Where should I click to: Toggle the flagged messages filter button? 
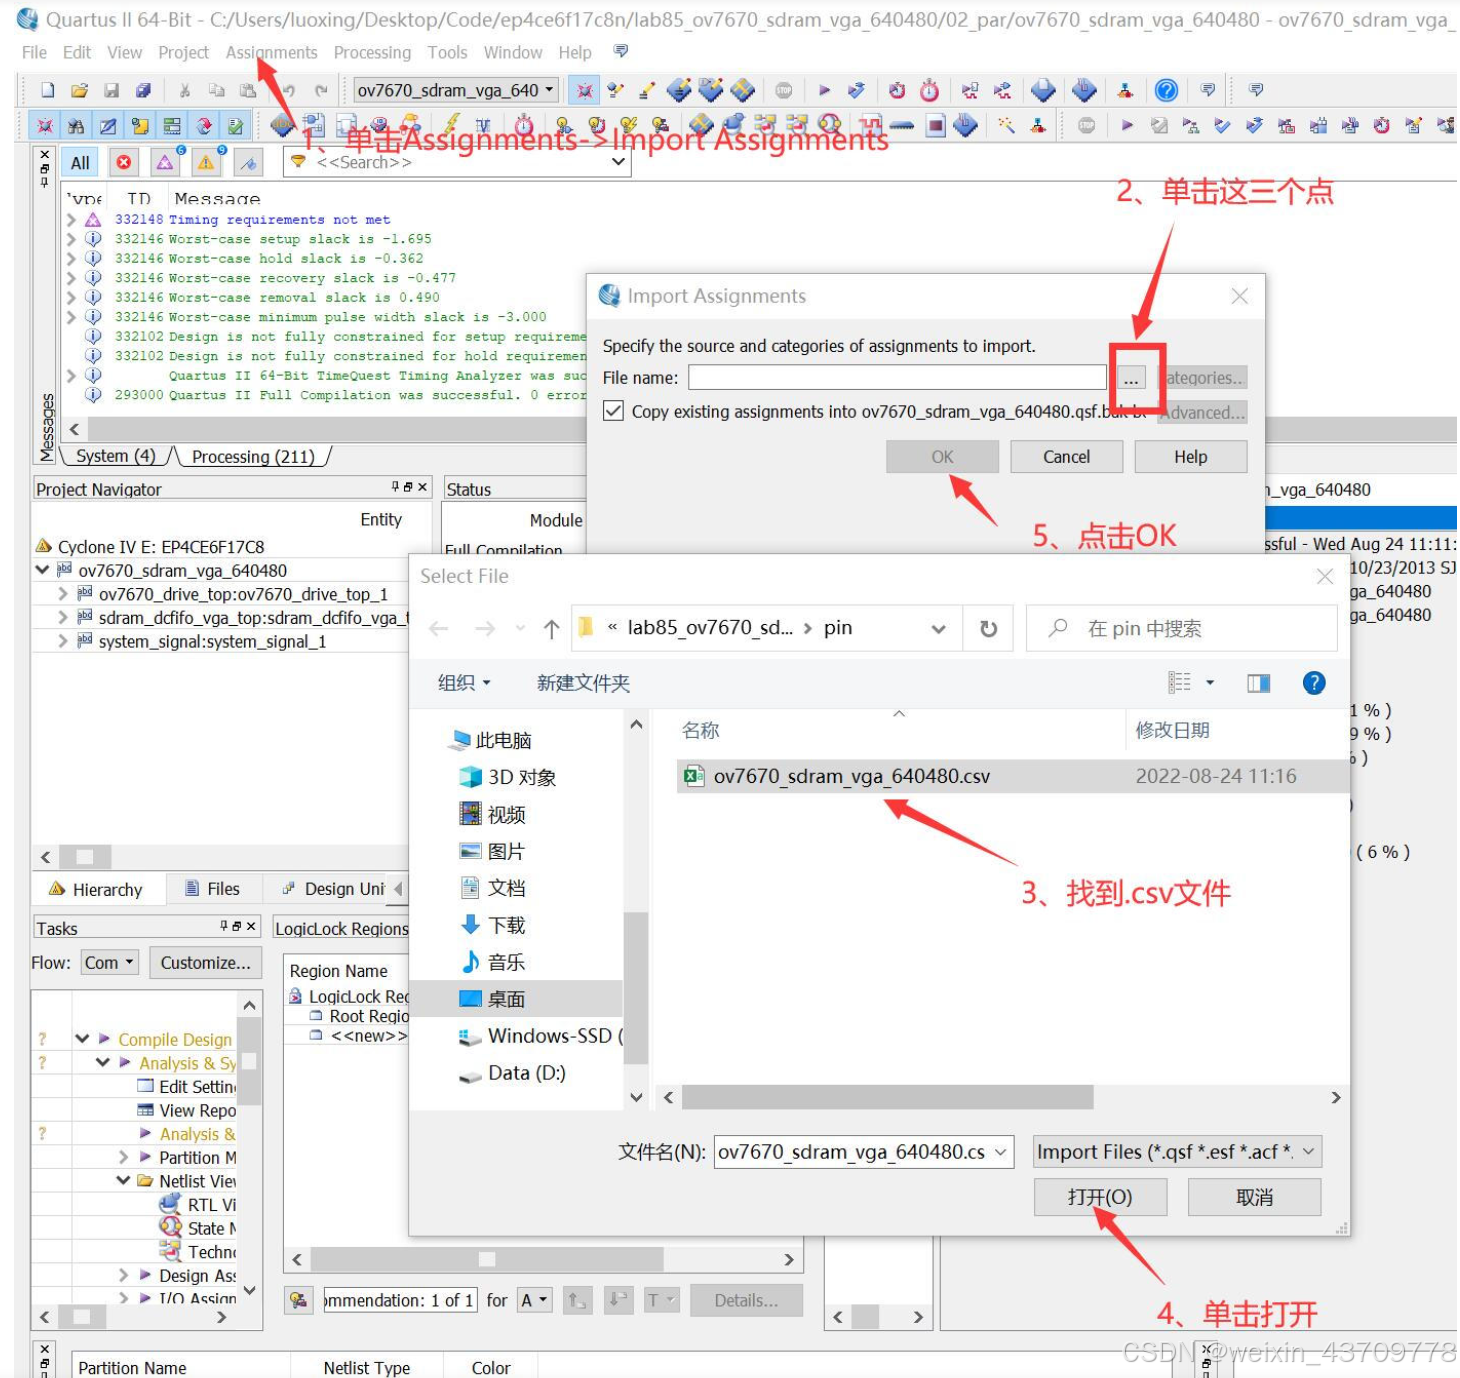coord(249,162)
